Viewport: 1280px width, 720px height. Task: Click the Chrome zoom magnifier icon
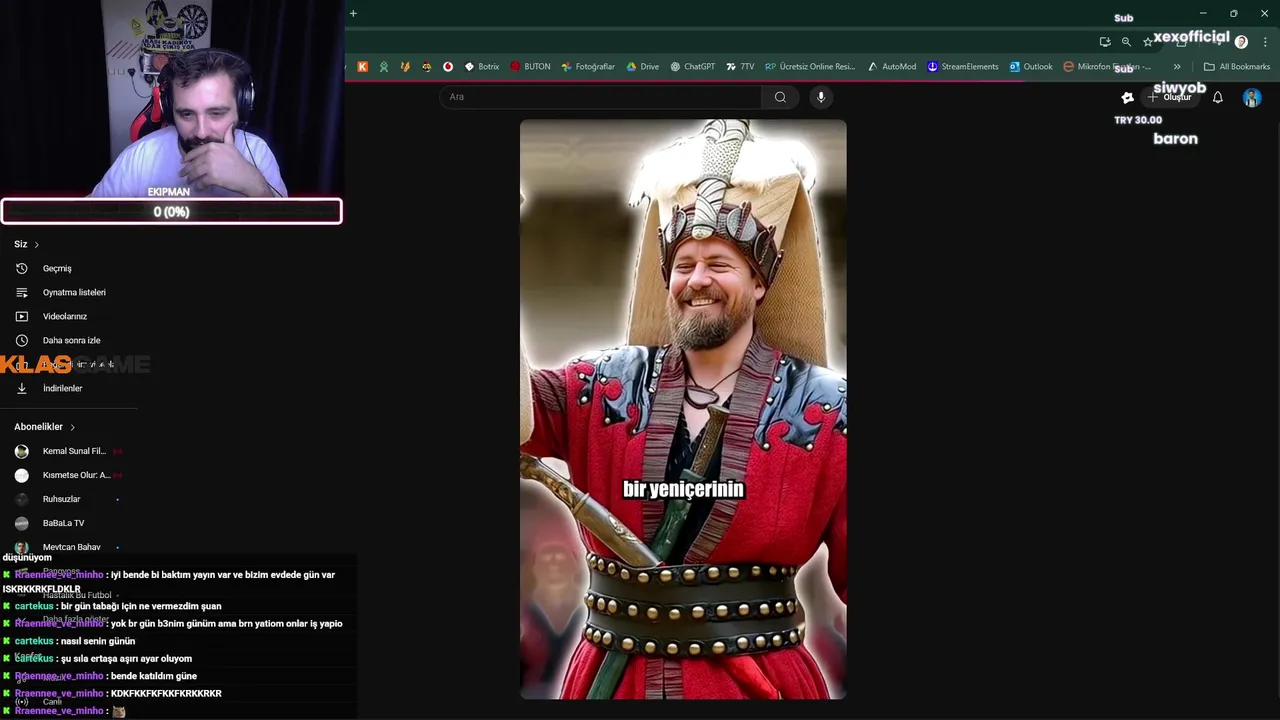1126,42
